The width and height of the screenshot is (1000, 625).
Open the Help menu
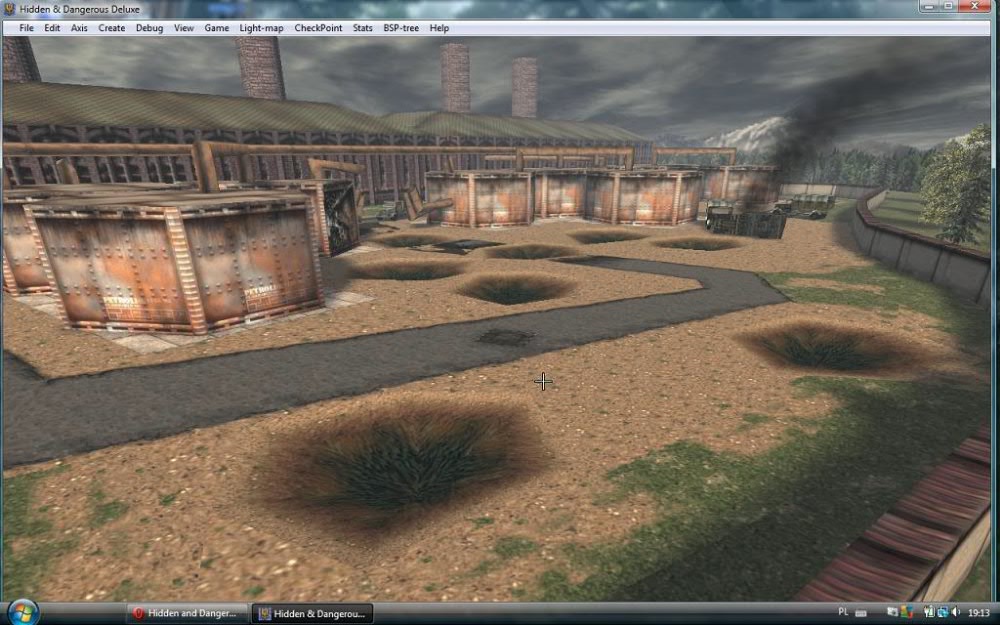pos(439,28)
